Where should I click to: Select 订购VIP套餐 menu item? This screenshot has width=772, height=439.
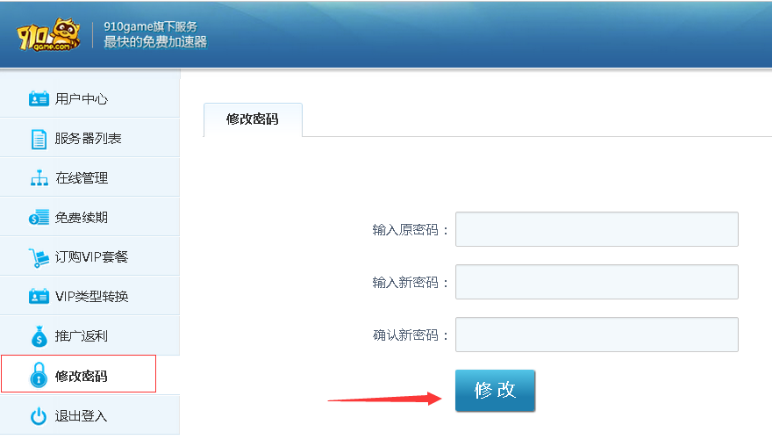pos(91,257)
